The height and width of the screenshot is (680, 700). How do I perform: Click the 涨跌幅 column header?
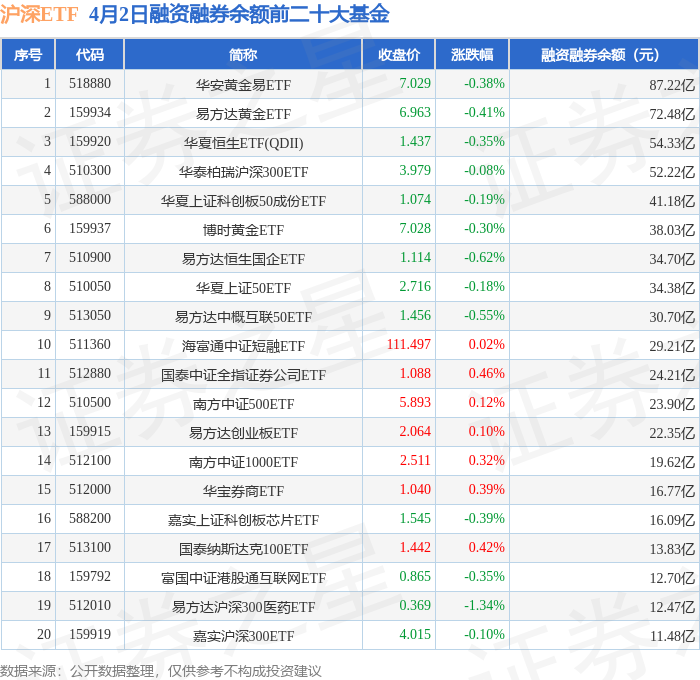click(x=472, y=54)
